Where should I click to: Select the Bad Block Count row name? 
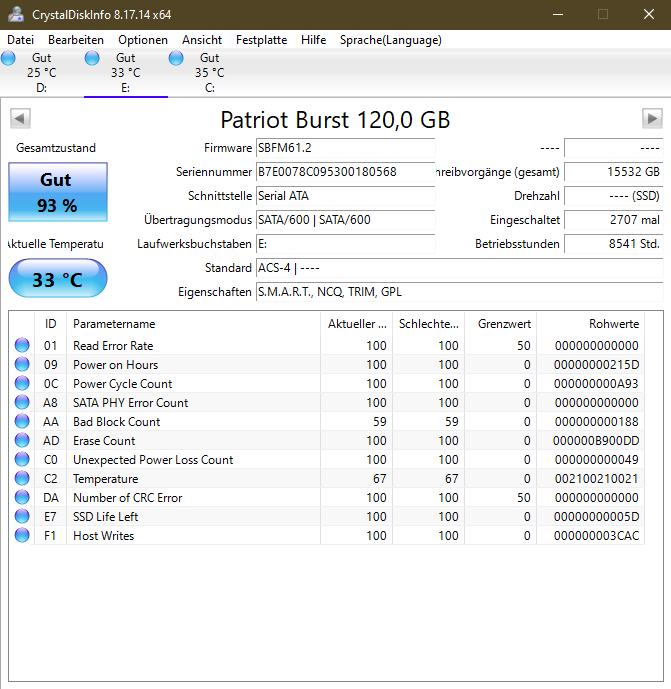[116, 422]
